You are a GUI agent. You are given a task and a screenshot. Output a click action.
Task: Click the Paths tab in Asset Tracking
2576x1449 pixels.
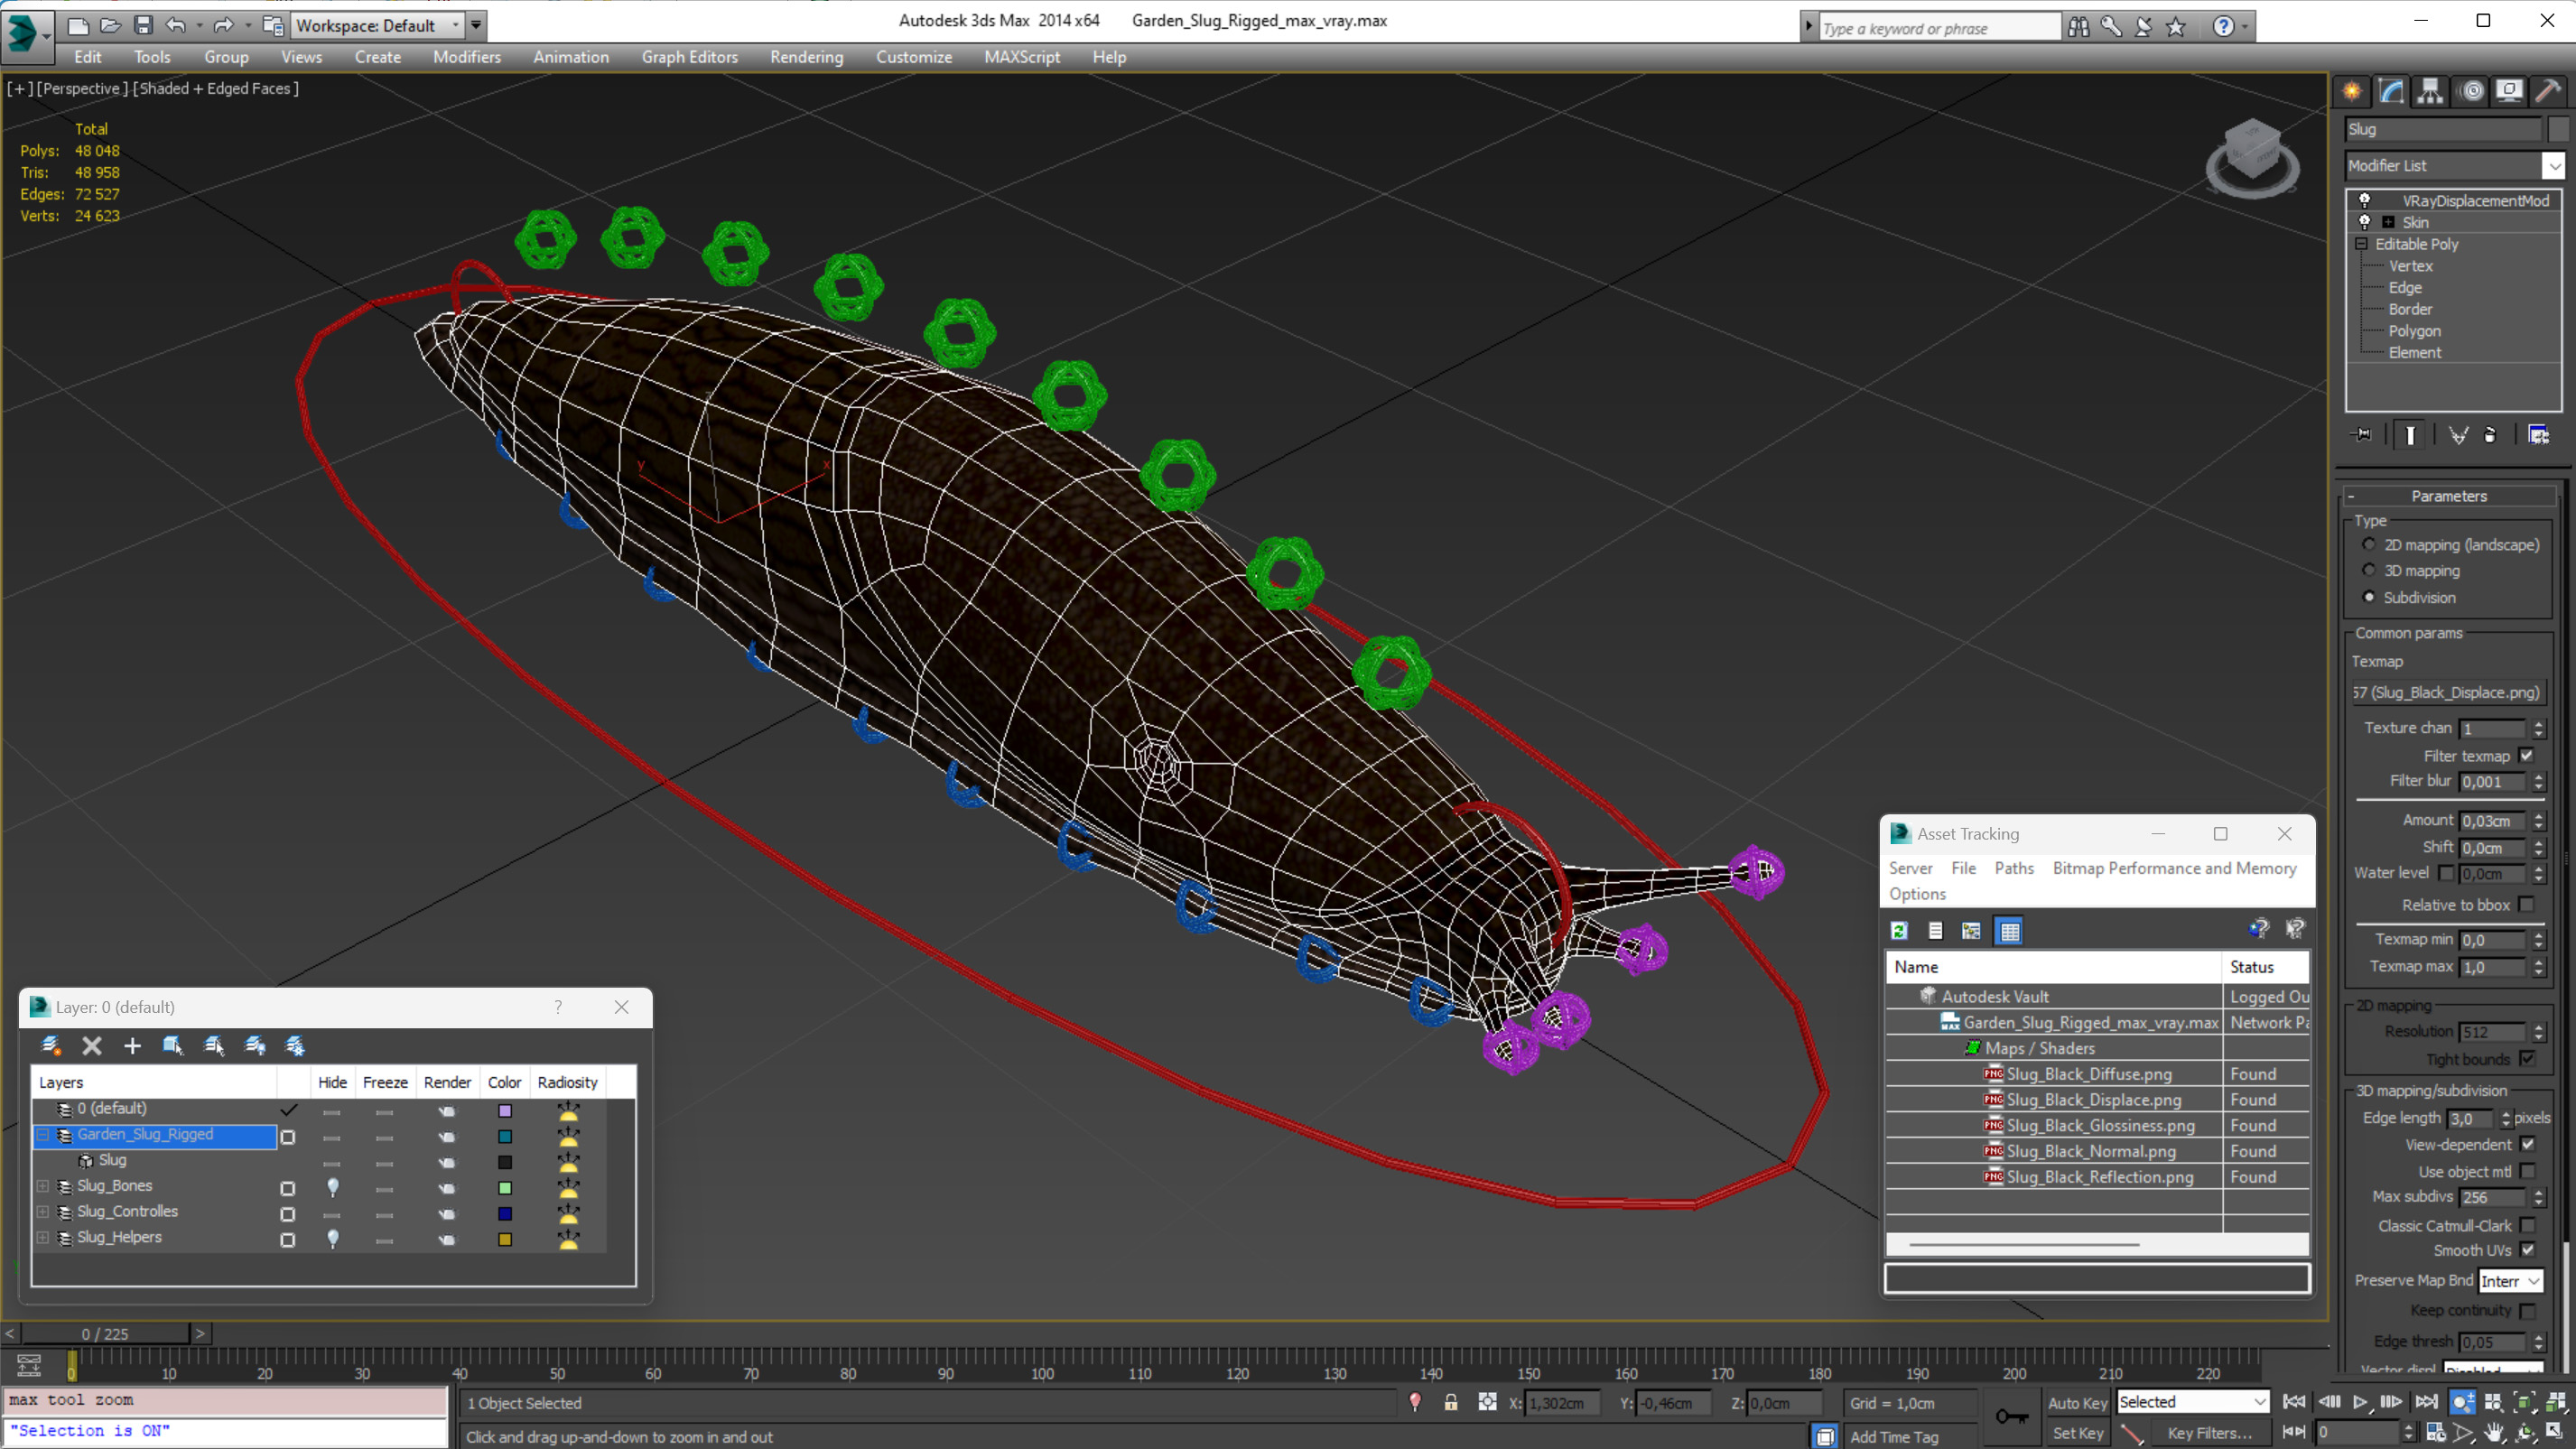coord(2017,868)
